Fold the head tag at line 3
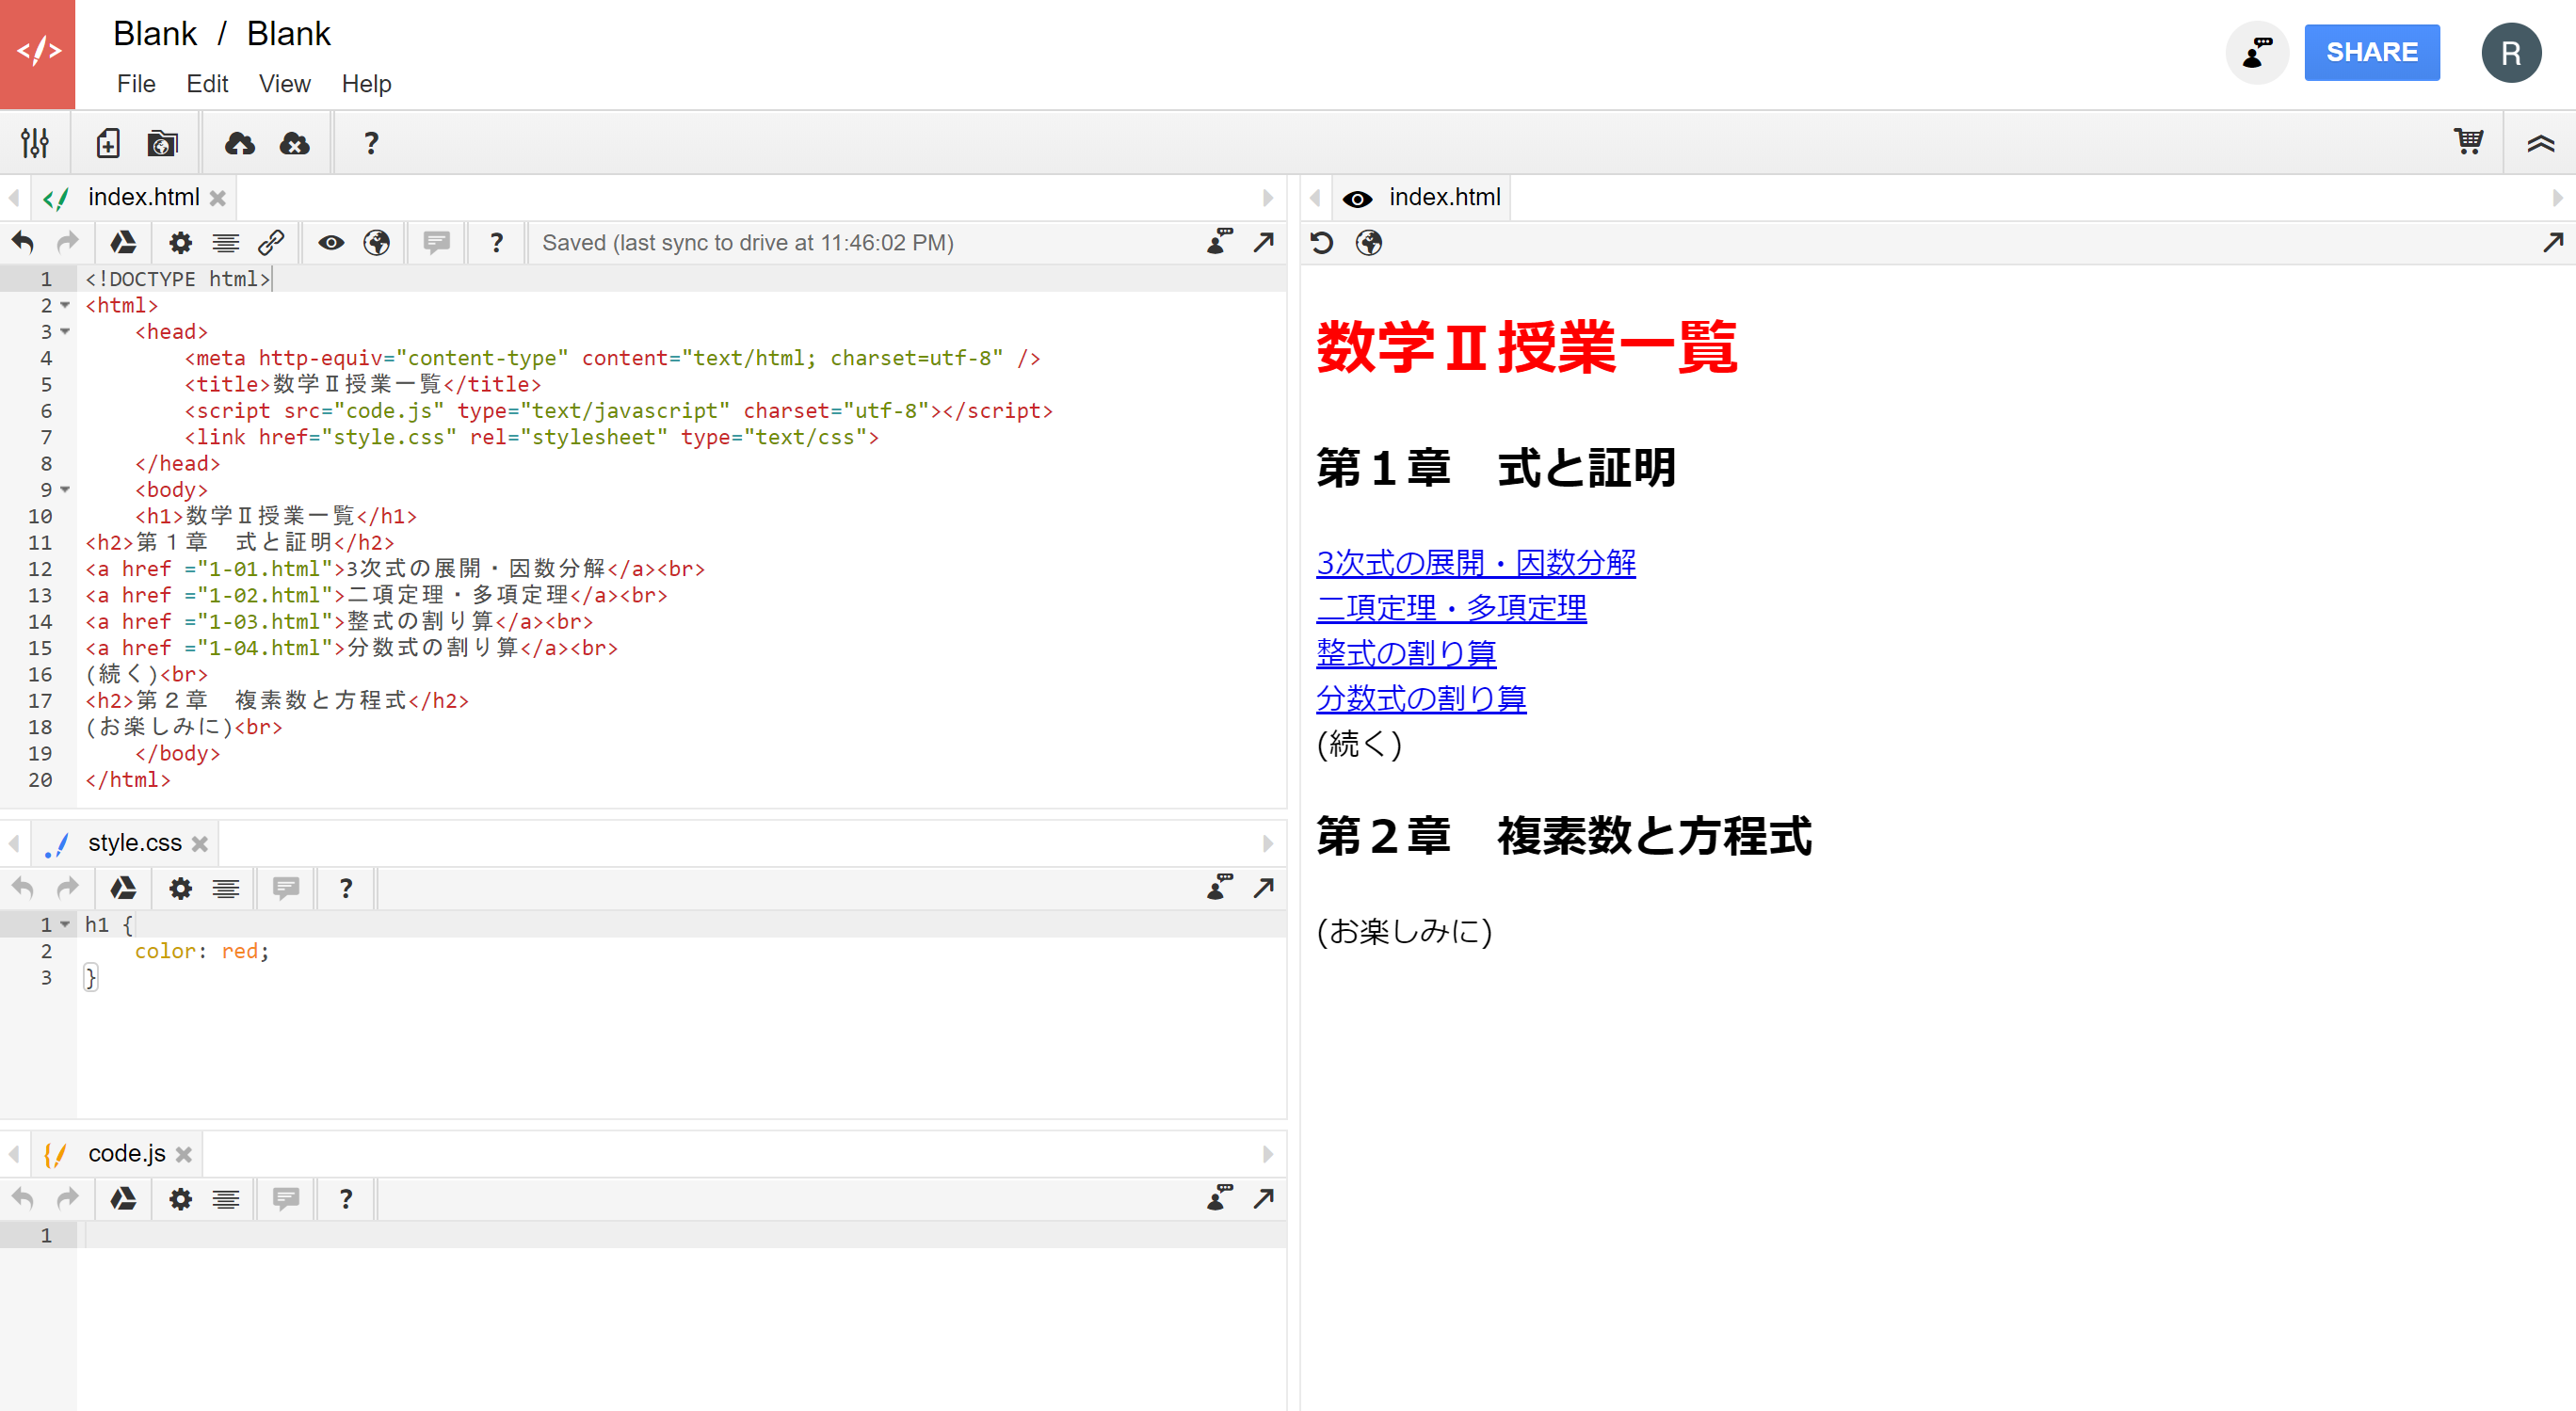This screenshot has height=1411, width=2576. tap(65, 331)
